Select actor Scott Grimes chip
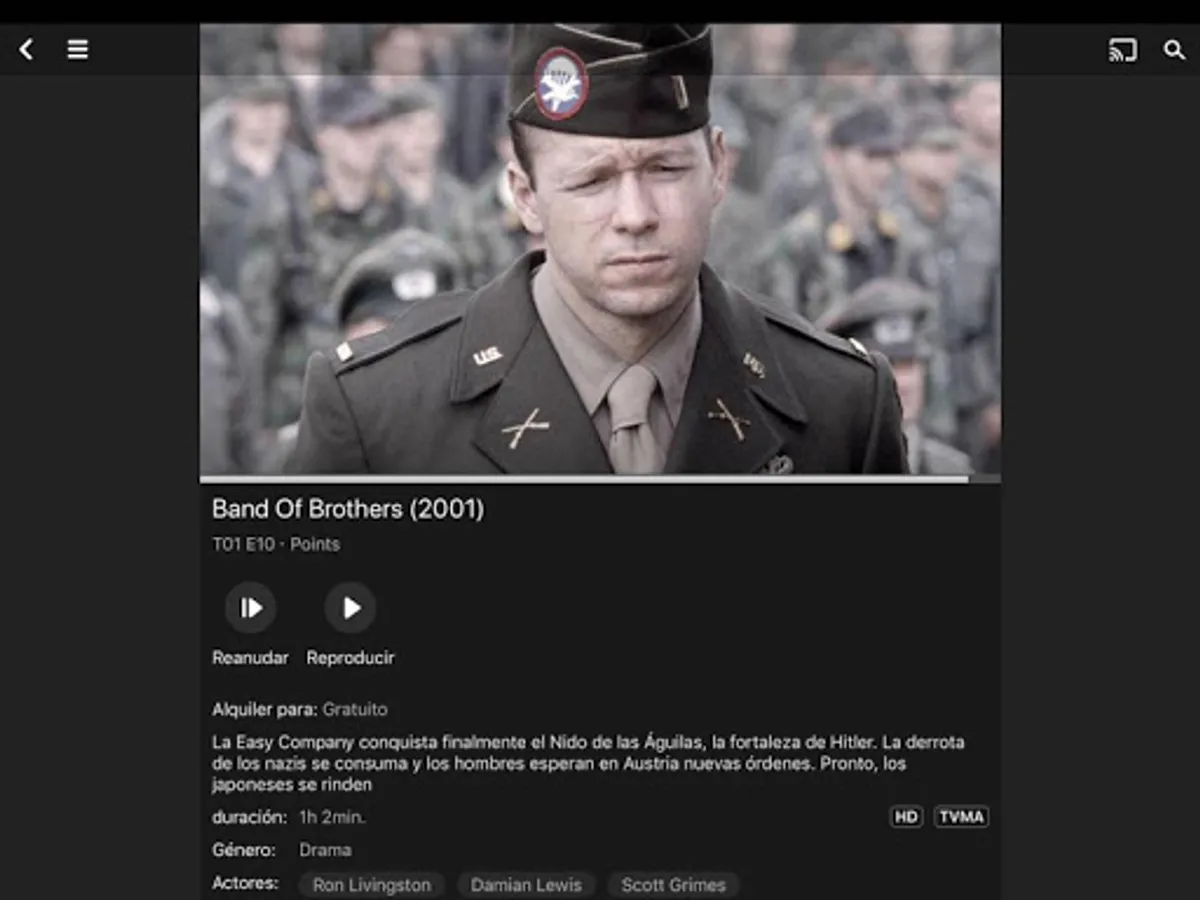 tap(673, 885)
